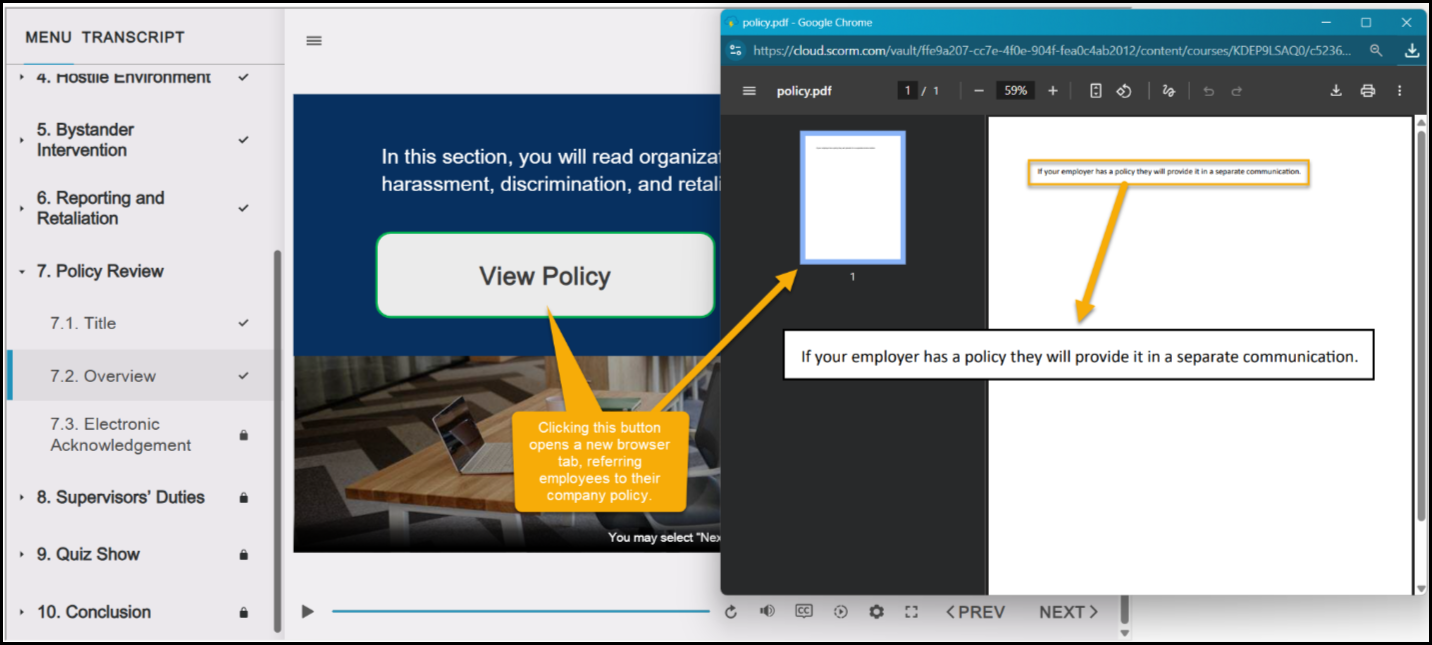
Task: Click lock icon beside Supervisors' Duties
Action: pyautogui.click(x=243, y=497)
